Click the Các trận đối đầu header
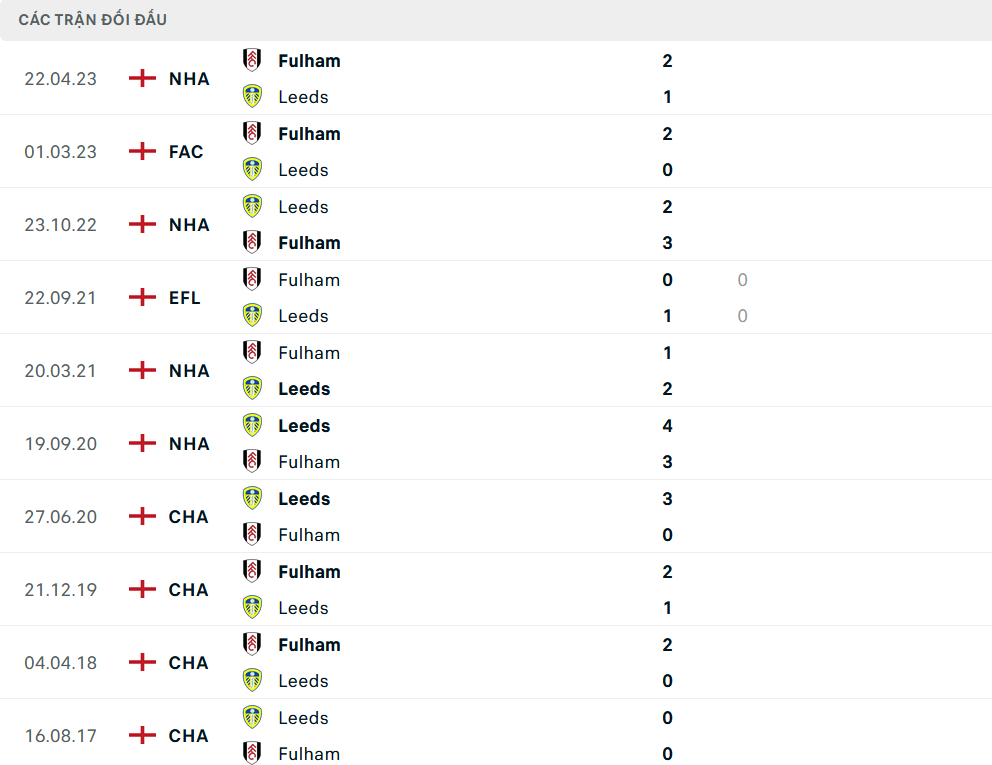This screenshot has height=765, width=992. [x=92, y=20]
